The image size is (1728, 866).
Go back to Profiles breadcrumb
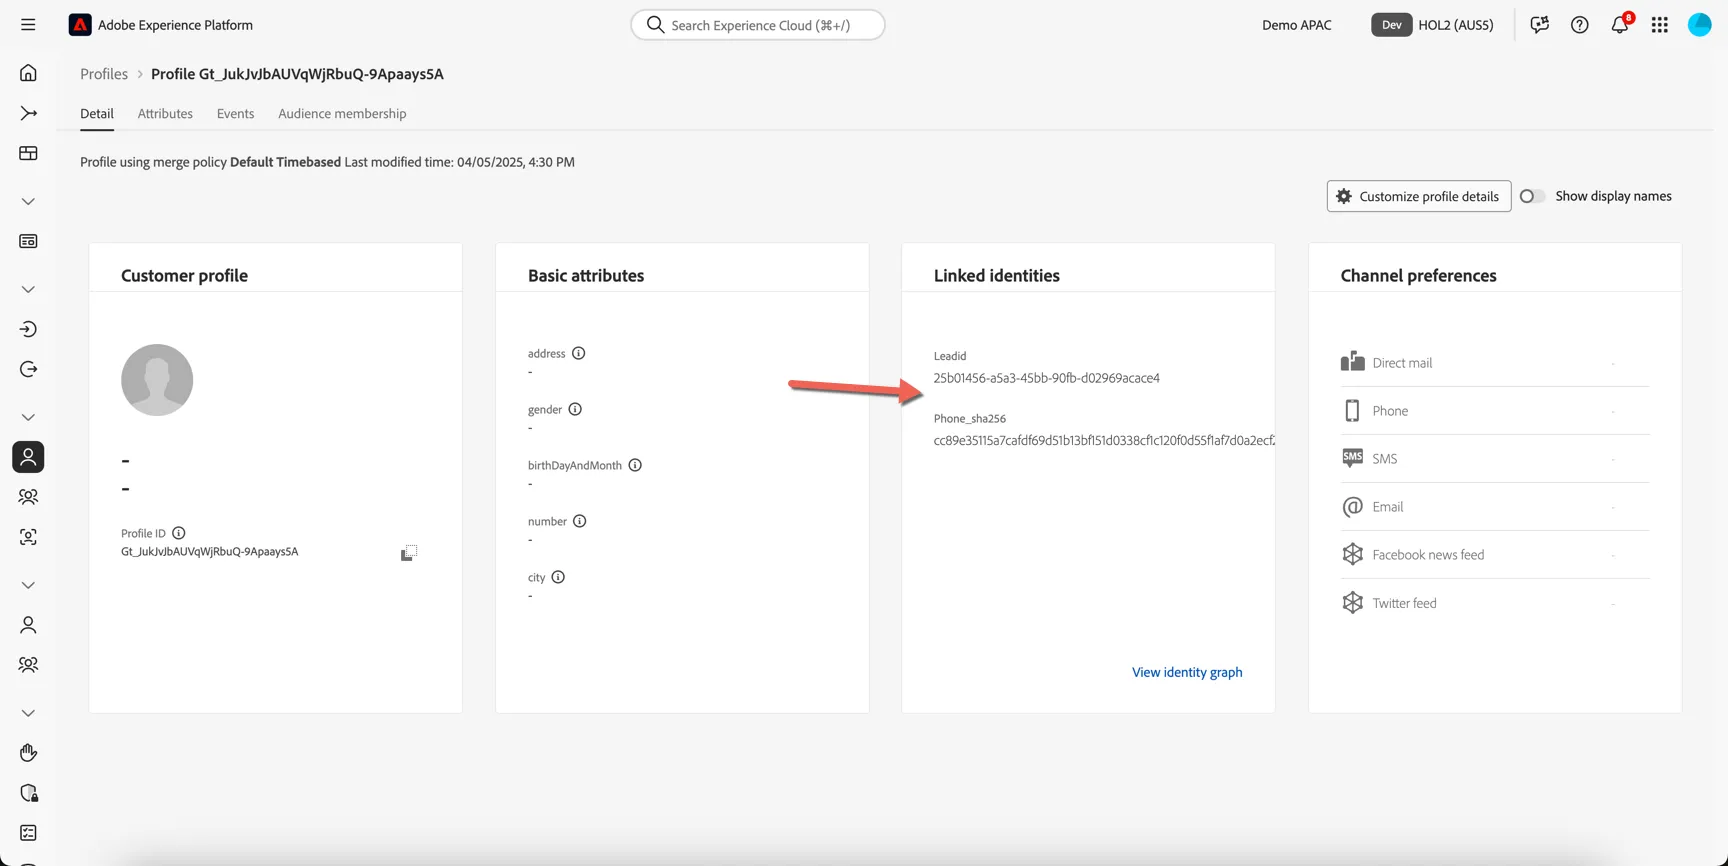pyautogui.click(x=104, y=74)
